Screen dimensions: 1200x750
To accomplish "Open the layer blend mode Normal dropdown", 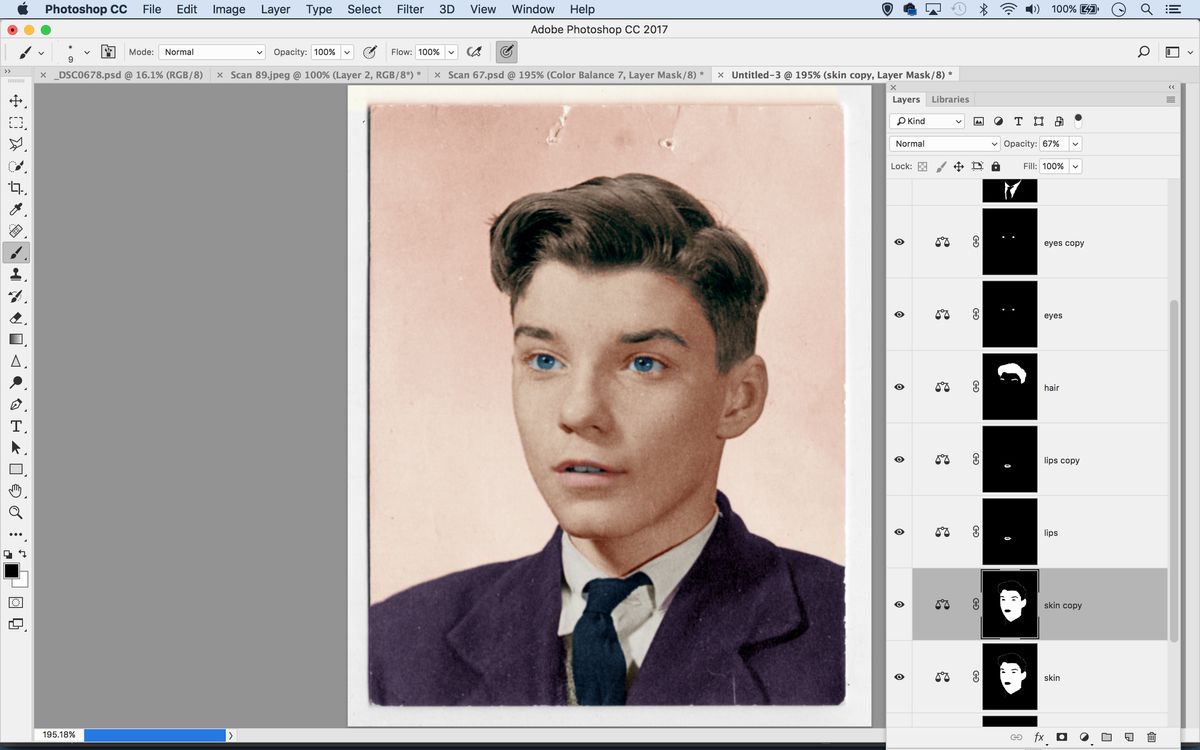I will 944,144.
